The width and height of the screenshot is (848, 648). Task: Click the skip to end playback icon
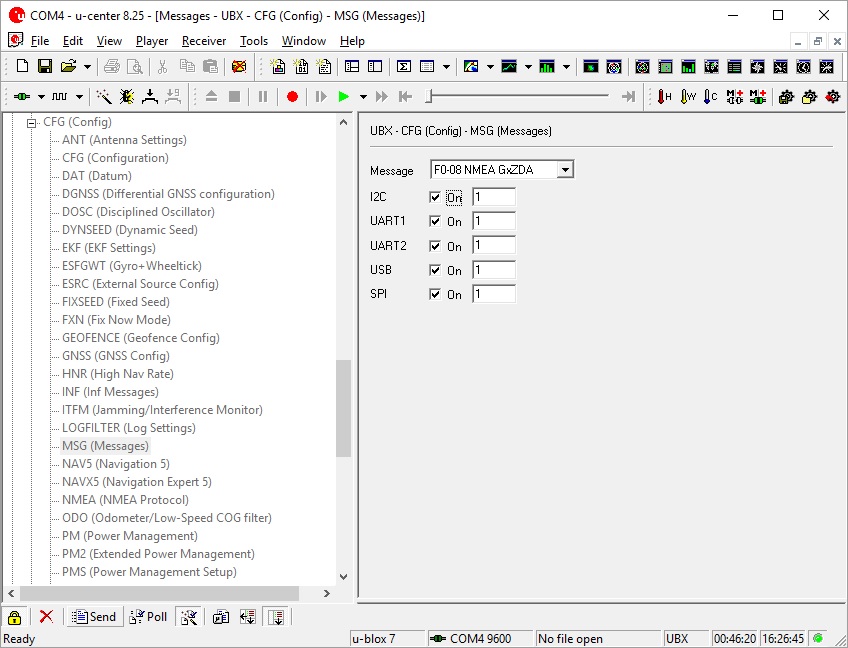pyautogui.click(x=628, y=96)
